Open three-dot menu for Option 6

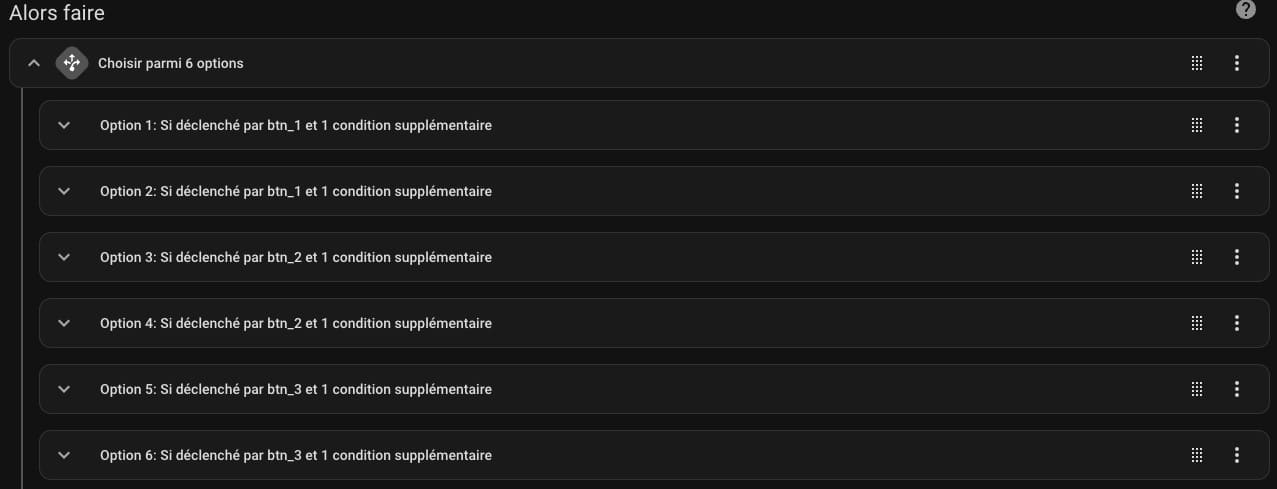coord(1237,455)
